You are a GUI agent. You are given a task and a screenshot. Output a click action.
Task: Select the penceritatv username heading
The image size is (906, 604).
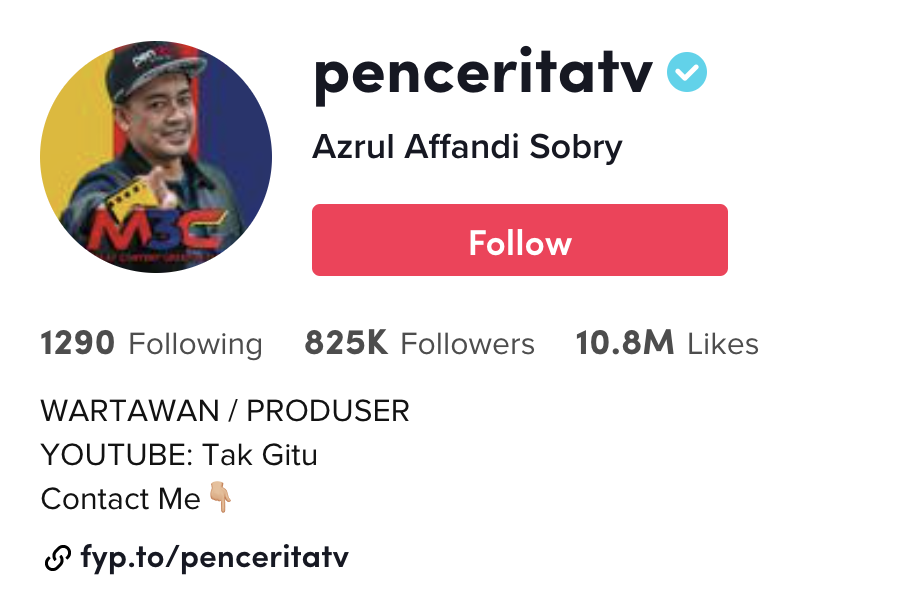coord(484,74)
